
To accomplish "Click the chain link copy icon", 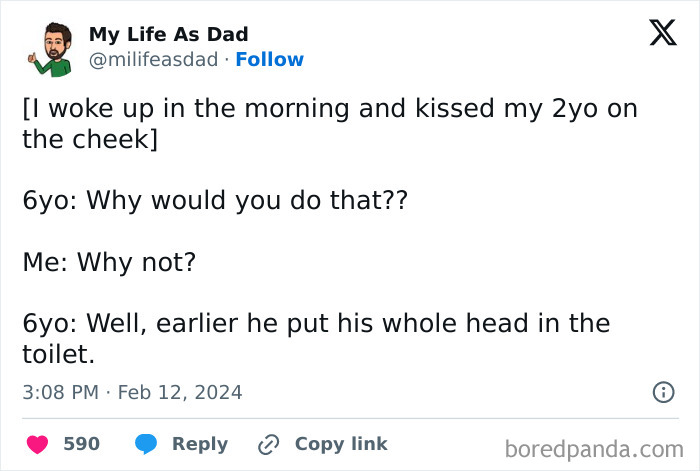I will coord(268,443).
